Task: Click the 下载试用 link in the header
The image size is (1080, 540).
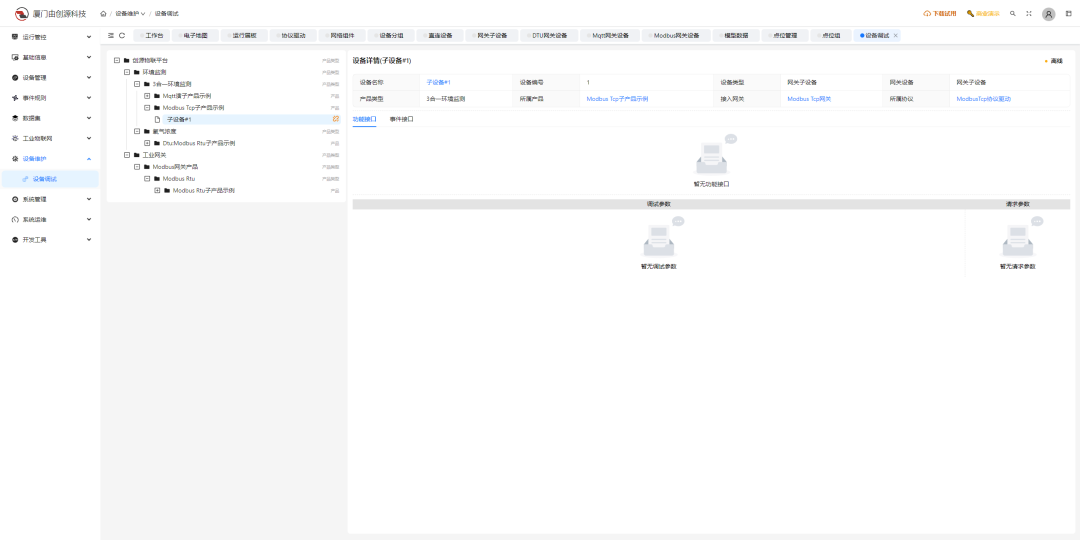Action: 939,14
